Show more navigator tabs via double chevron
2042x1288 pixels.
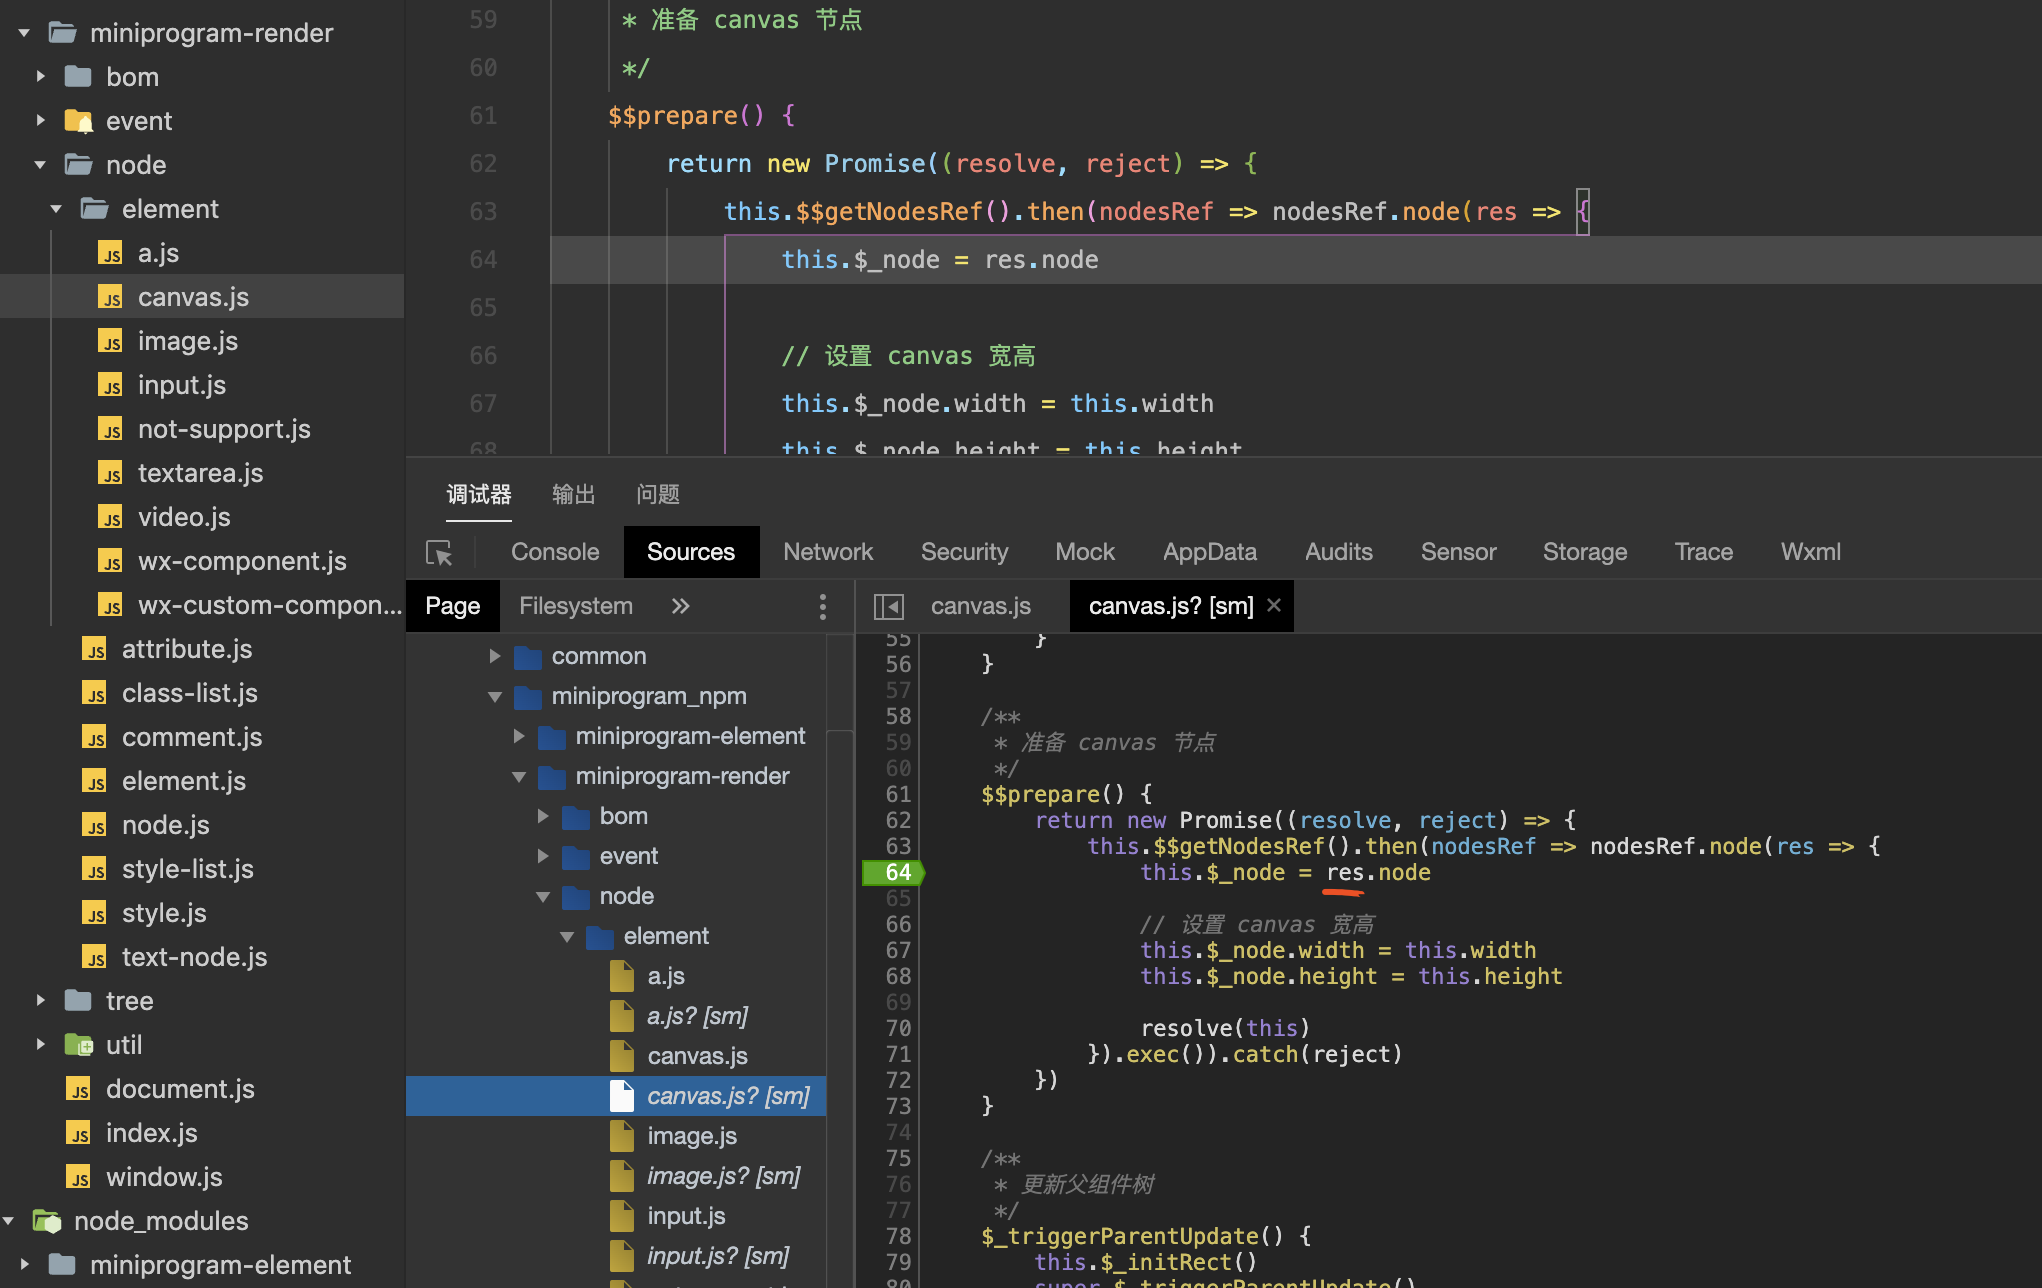pos(680,606)
